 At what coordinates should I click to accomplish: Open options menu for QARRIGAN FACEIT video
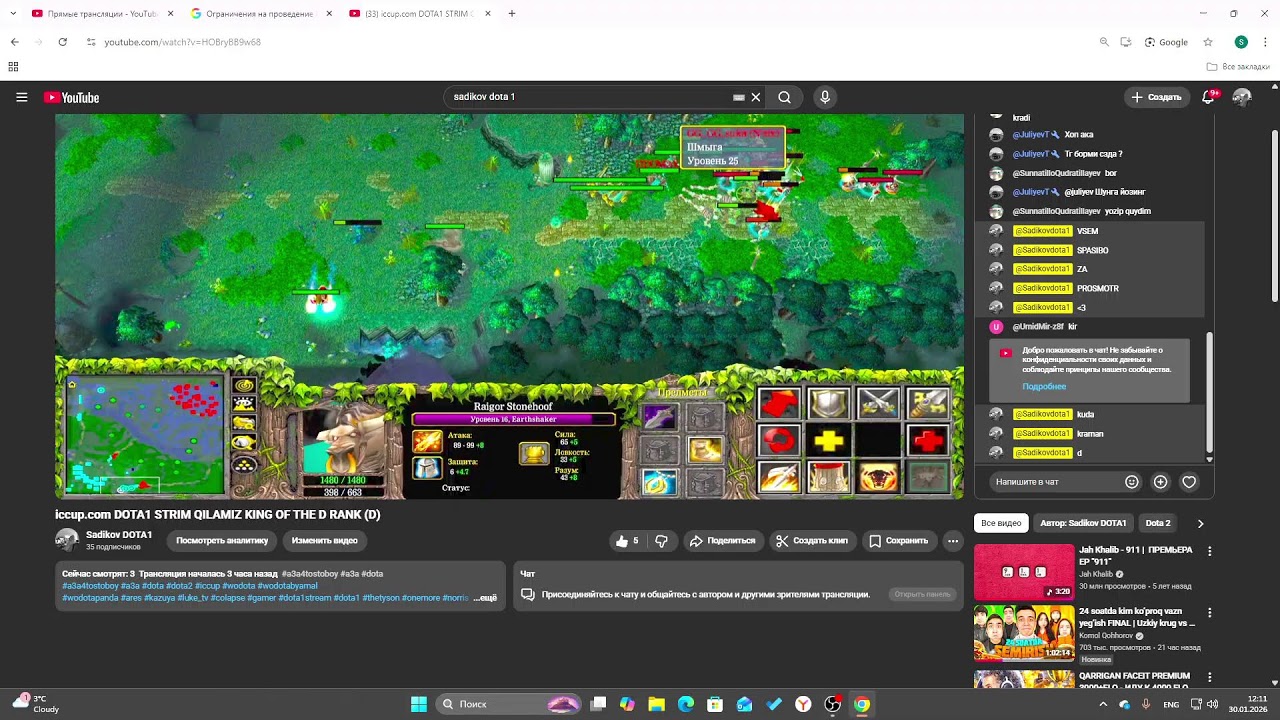[1209, 676]
